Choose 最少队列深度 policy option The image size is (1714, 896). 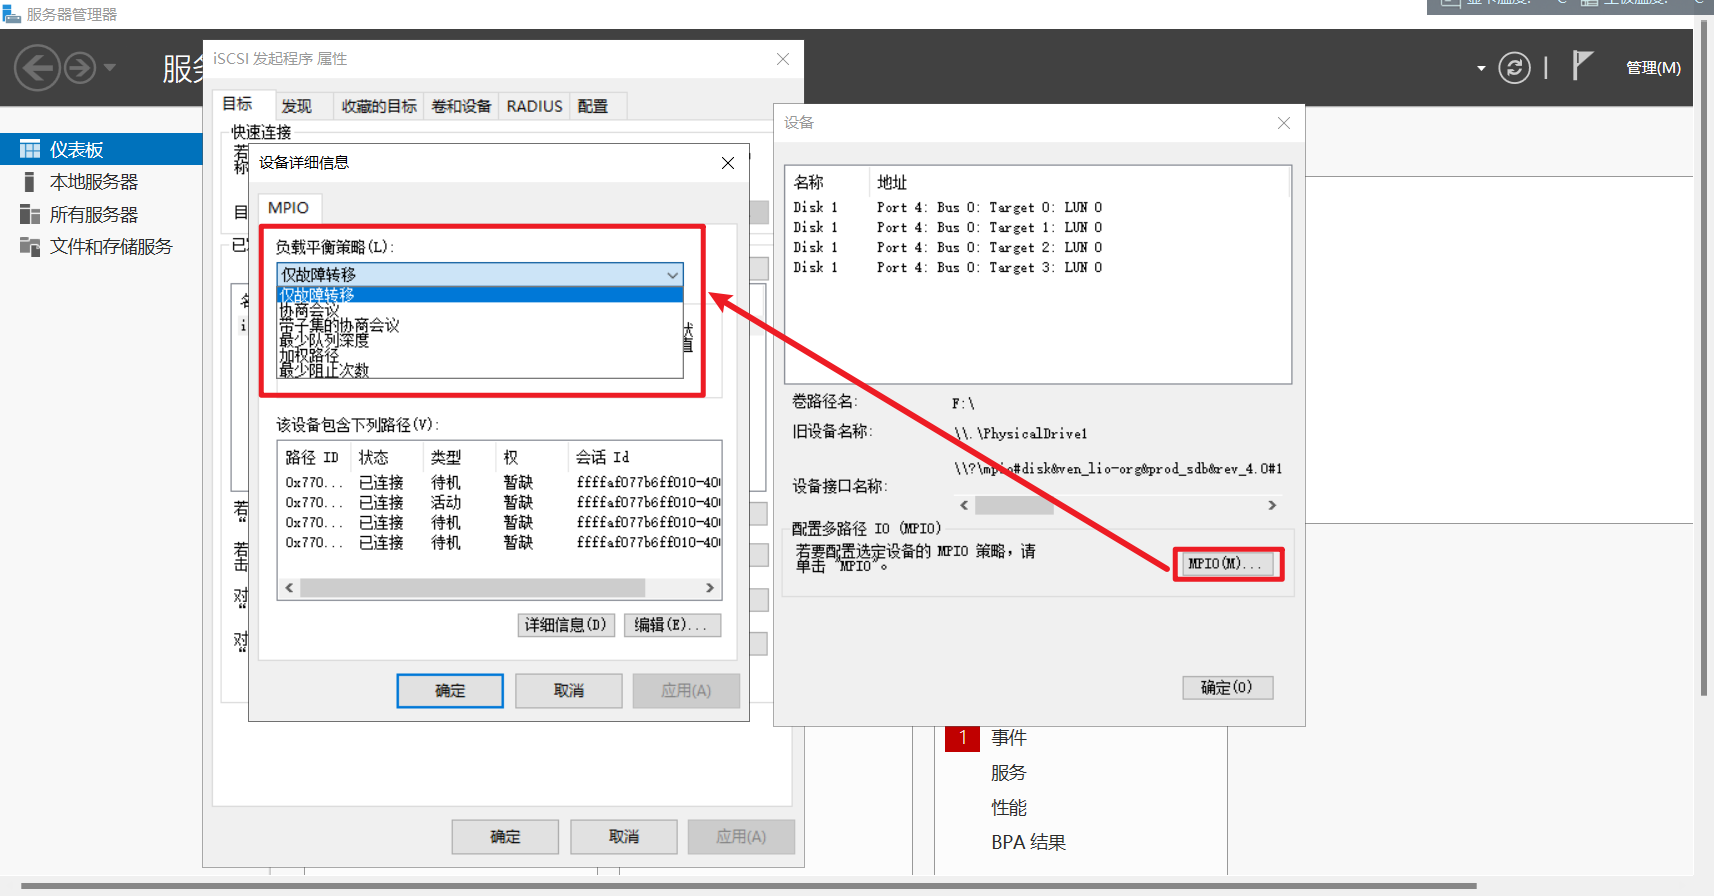[480, 340]
